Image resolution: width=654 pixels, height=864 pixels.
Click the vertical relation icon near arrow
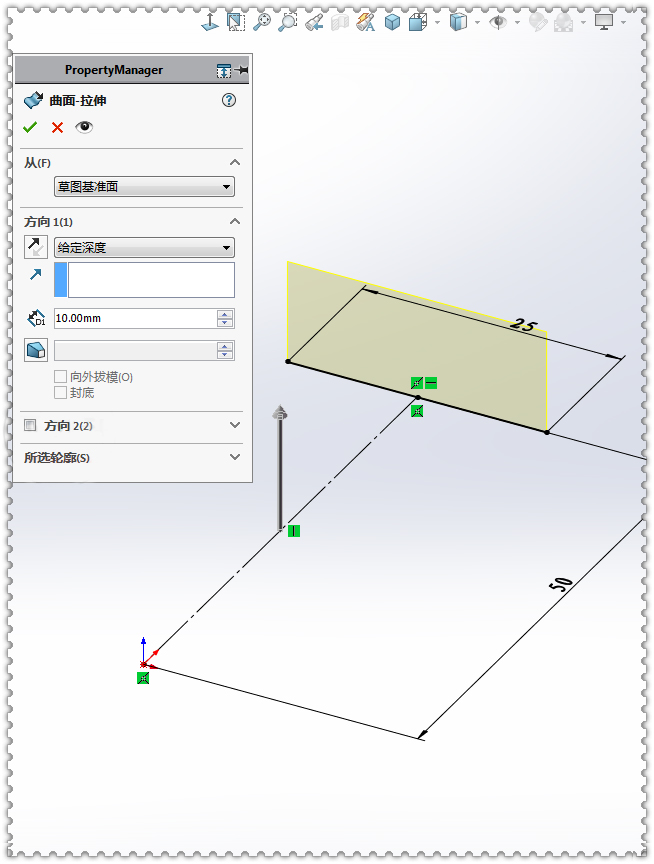(294, 531)
